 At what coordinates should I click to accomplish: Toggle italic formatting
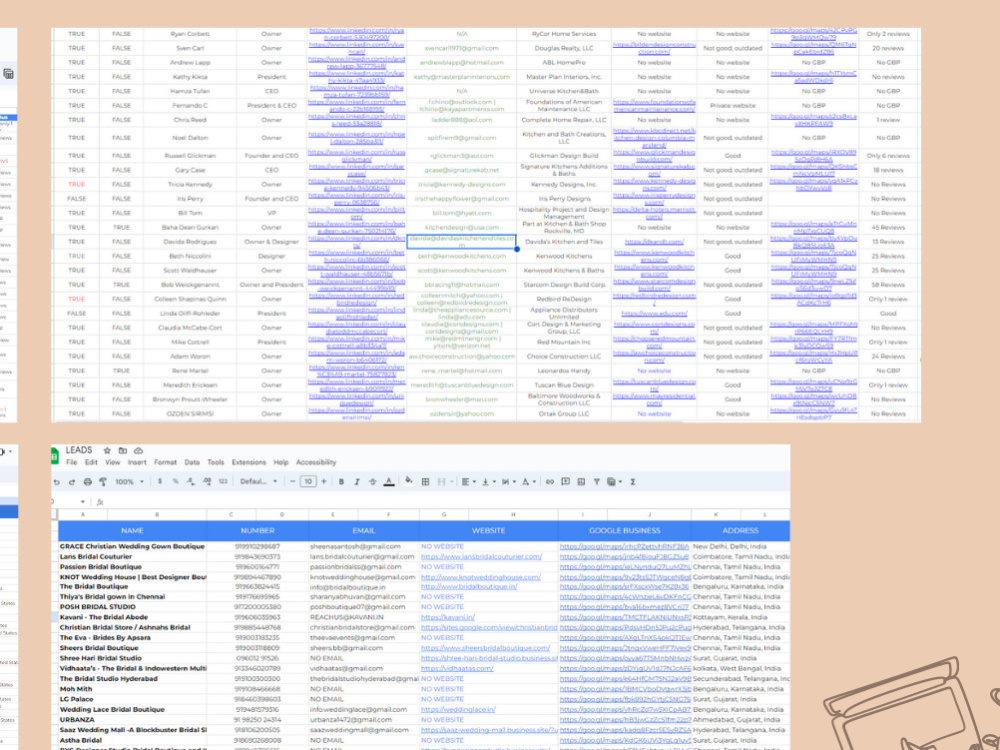pos(357,482)
